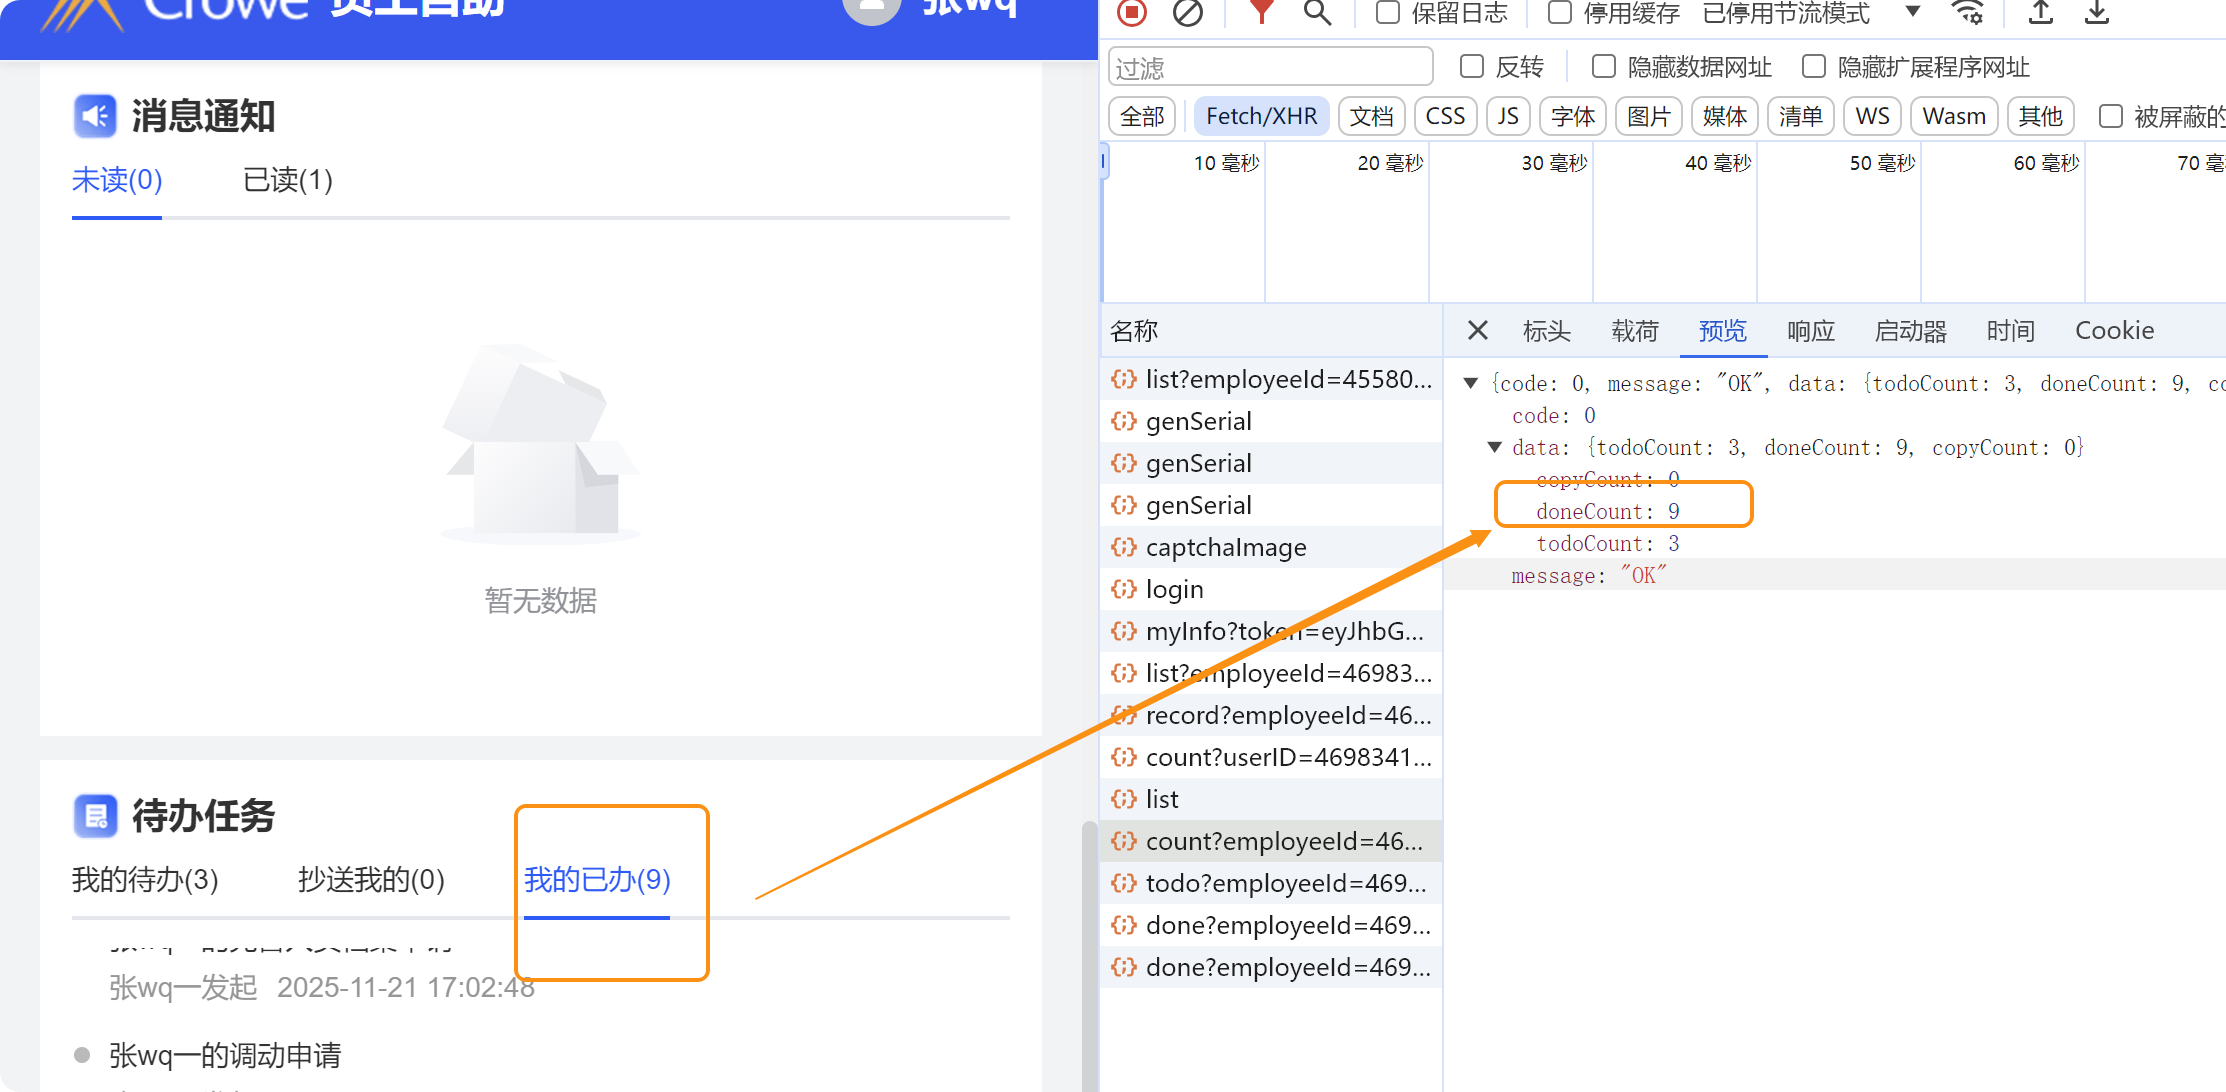Viewport: 2226px width, 1092px height.
Task: Collapse the root response object triangle
Action: [1470, 384]
